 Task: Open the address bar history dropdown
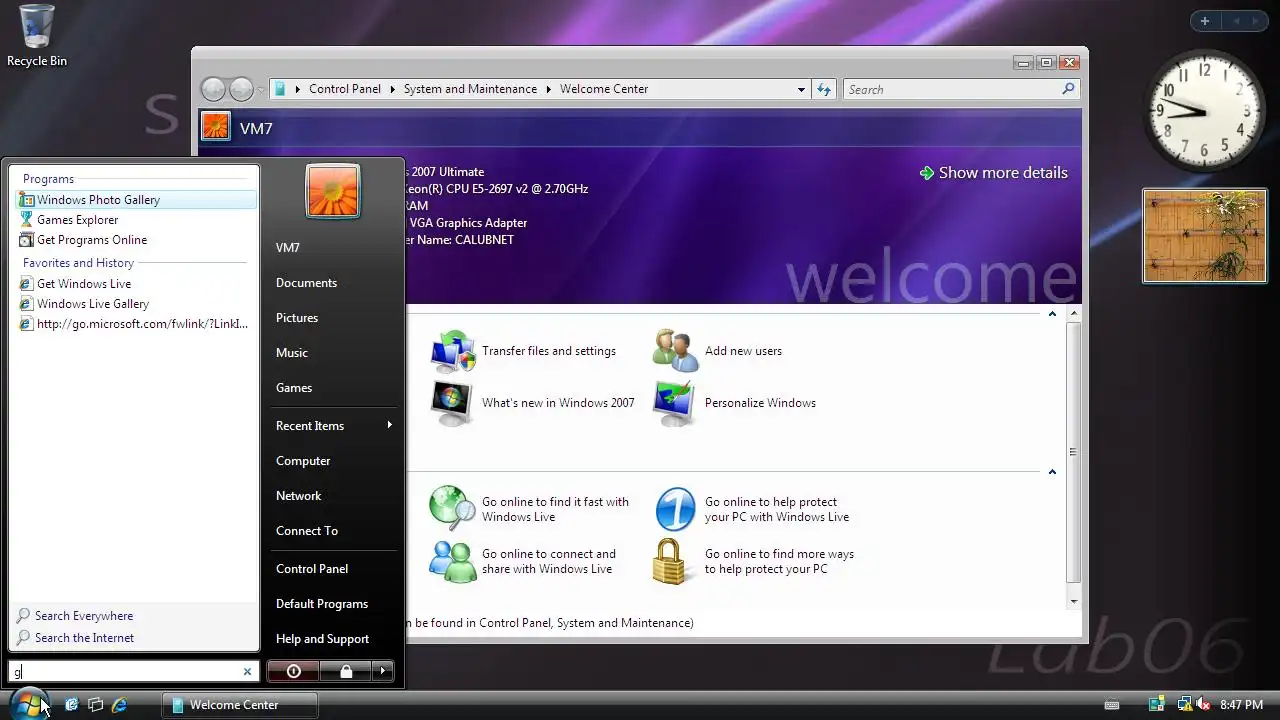801,89
